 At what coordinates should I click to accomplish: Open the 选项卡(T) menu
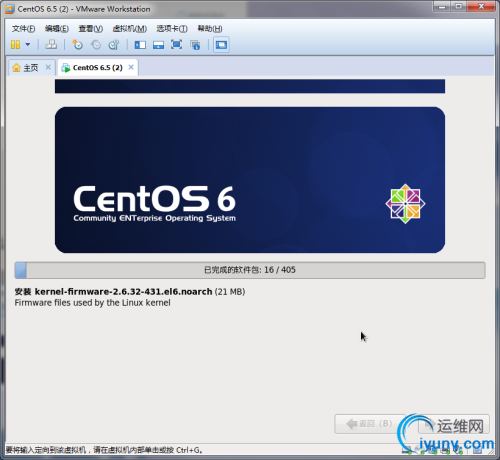[x=172, y=29]
